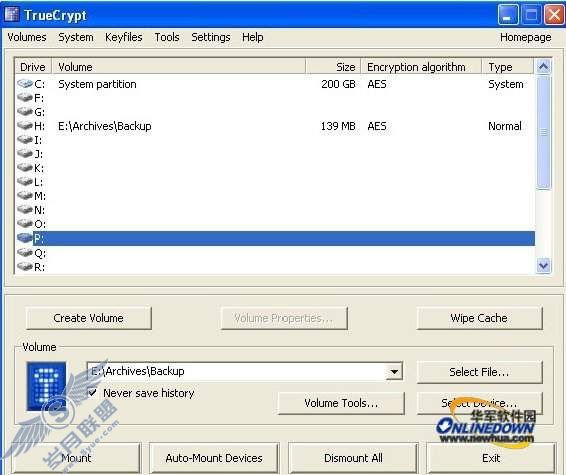Sort by Encryption algorithm column header
The height and width of the screenshot is (475, 566).
pyautogui.click(x=421, y=67)
